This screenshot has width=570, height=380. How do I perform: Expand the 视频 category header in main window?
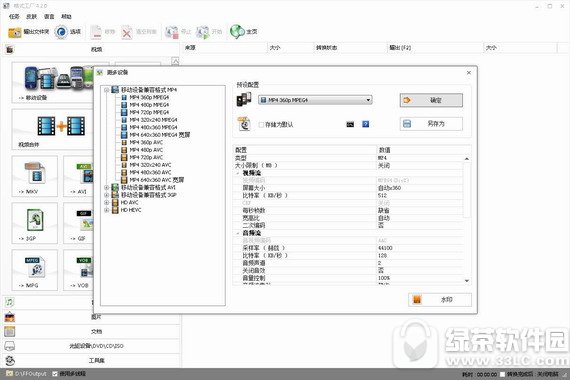tap(92, 49)
